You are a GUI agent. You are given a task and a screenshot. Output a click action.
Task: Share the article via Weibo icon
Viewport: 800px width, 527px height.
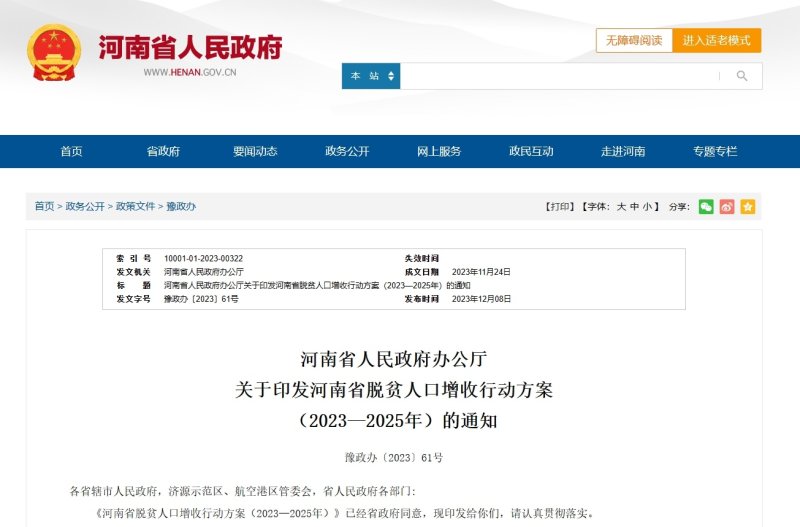click(727, 207)
